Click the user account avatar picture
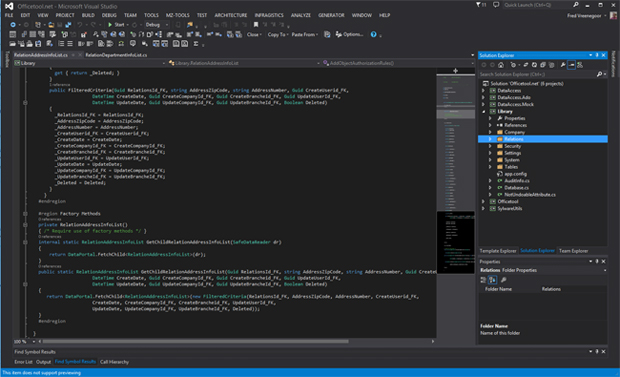Screen dimensions: 620x377 click(613, 15)
